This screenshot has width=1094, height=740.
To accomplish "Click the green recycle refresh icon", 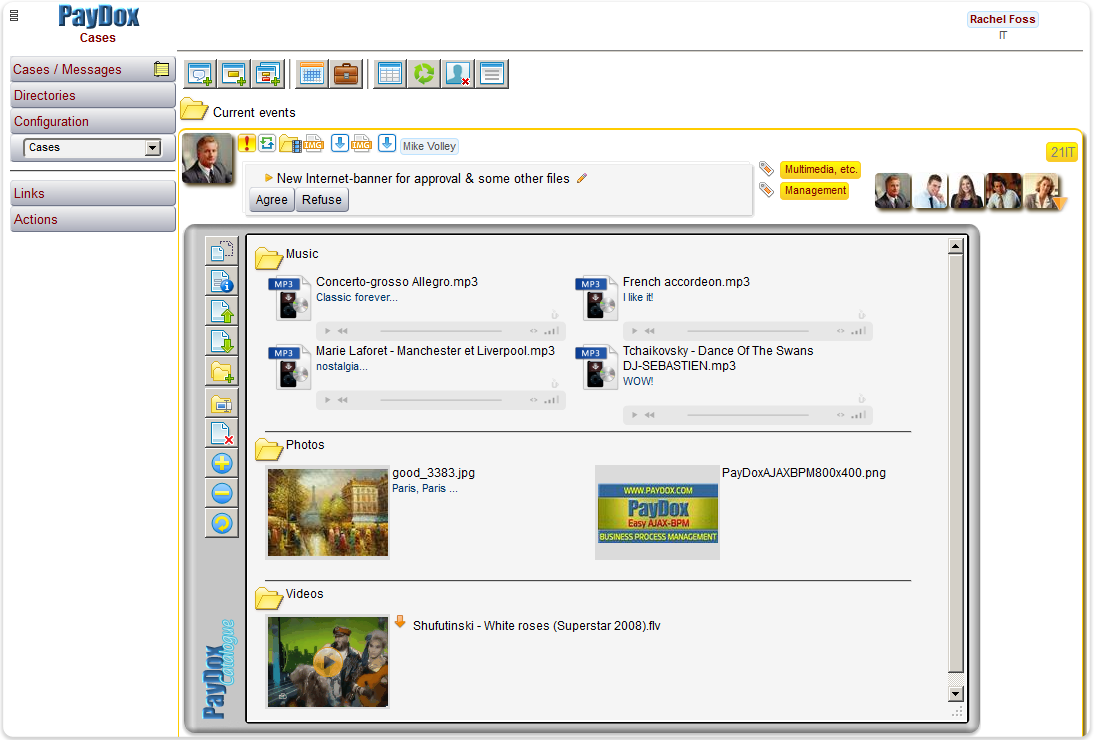I will coord(424,73).
